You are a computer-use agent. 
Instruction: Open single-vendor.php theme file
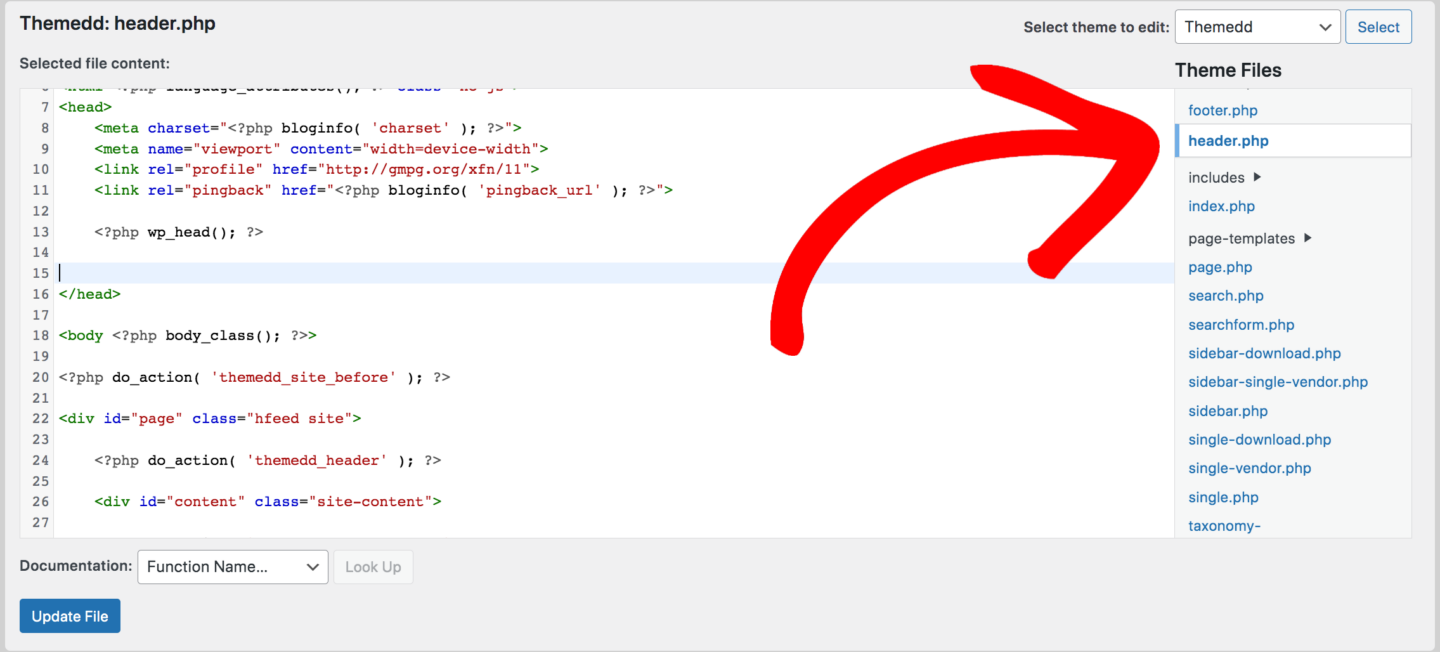[1249, 468]
